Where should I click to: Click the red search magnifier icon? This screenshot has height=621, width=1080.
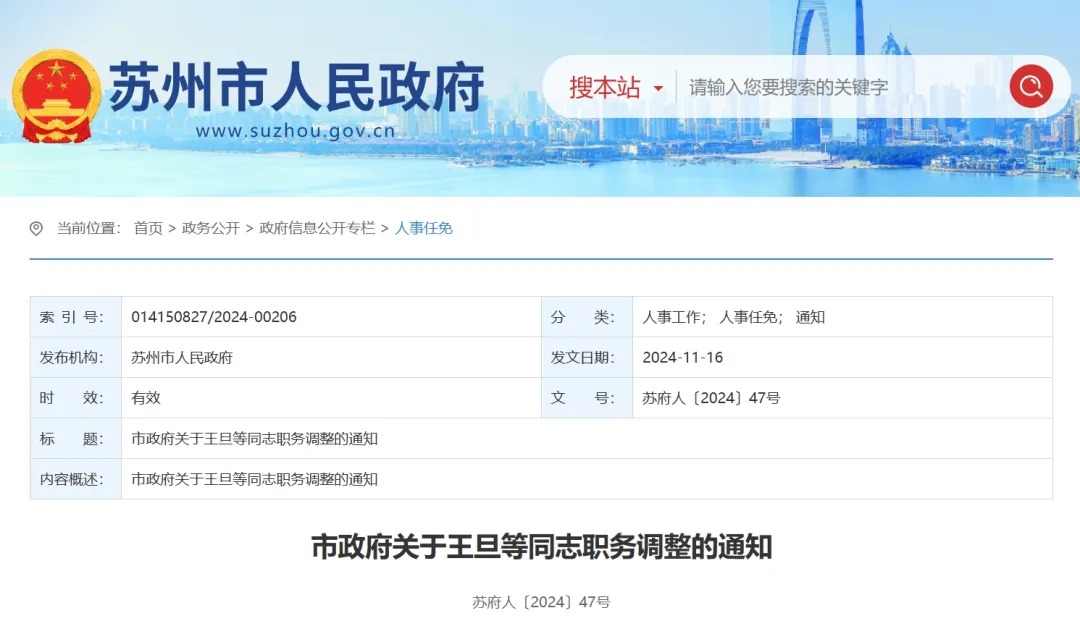(x=1031, y=87)
